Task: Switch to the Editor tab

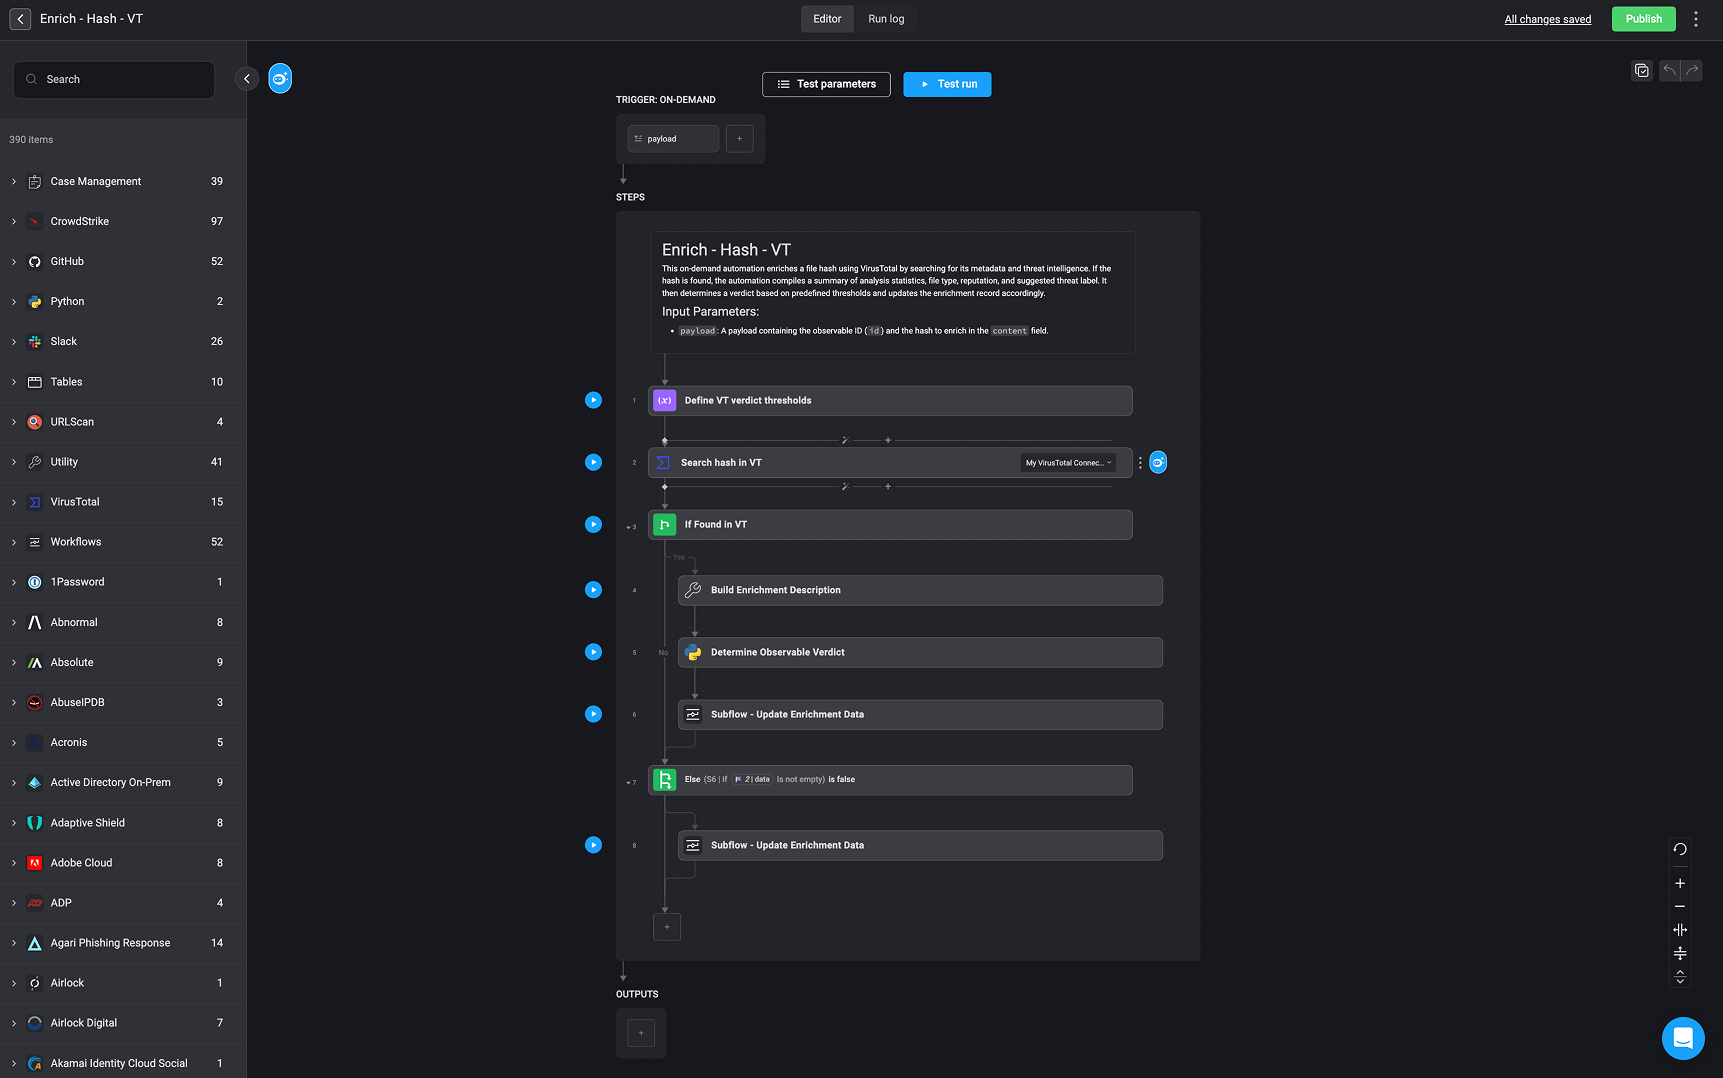Action: [827, 19]
